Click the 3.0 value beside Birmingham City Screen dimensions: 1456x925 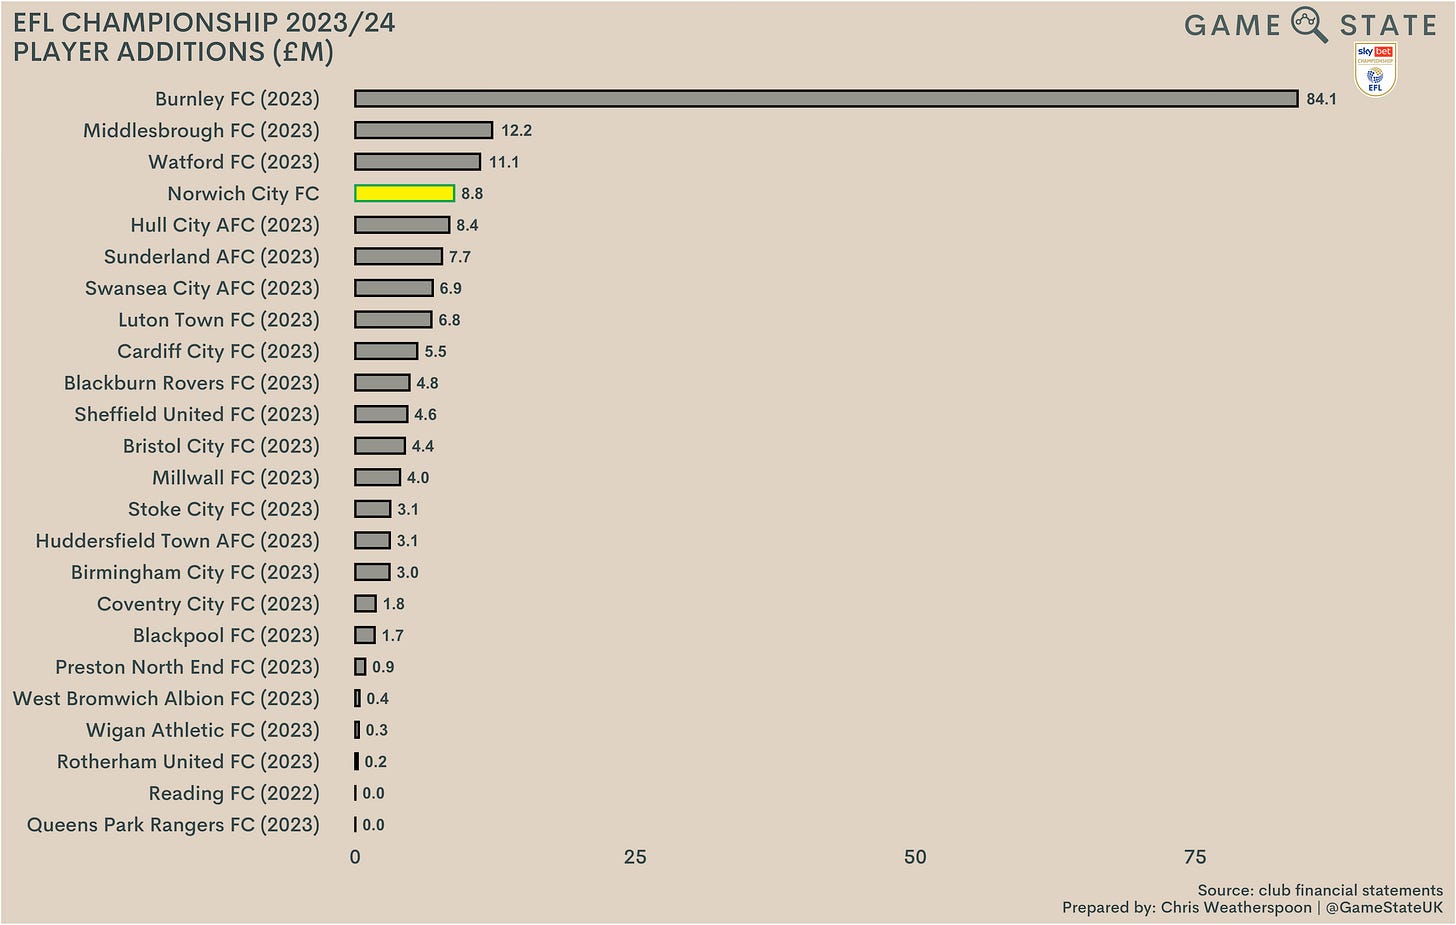(x=407, y=572)
